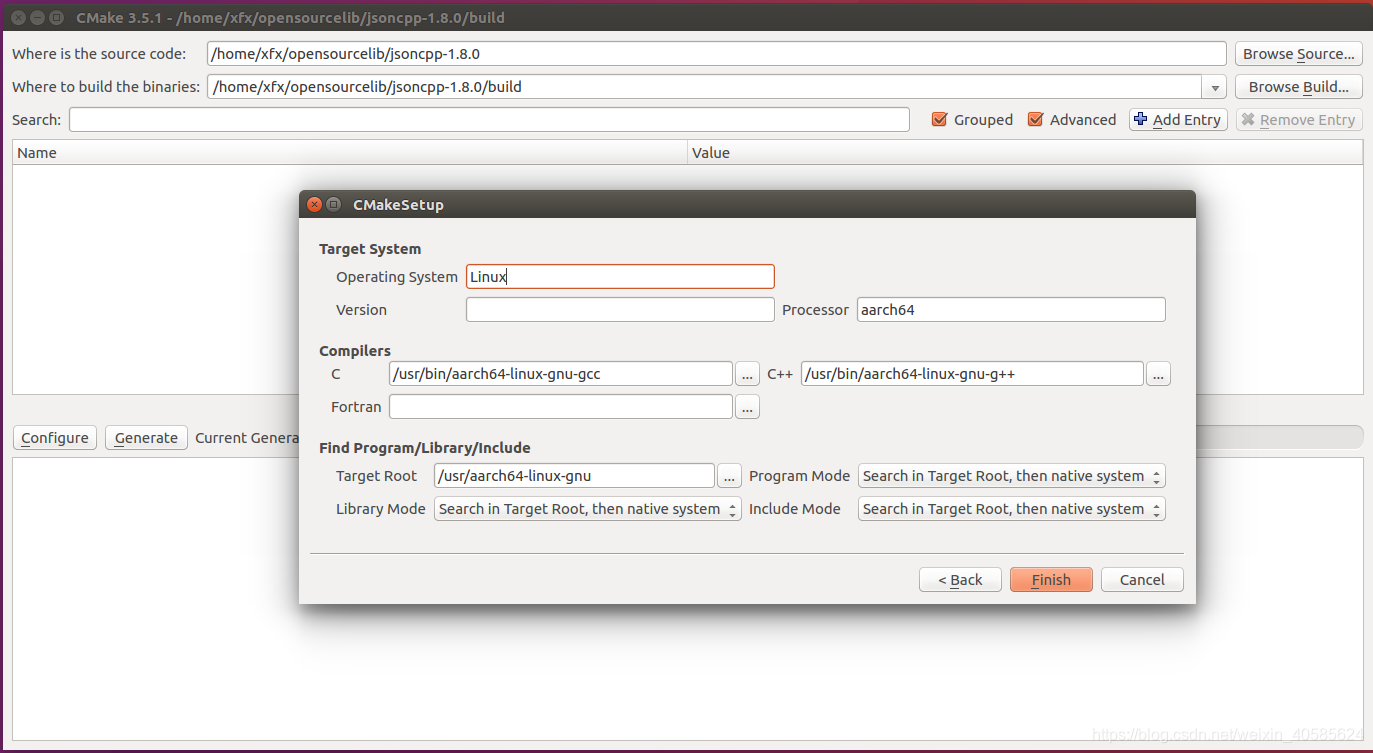The width and height of the screenshot is (1373, 753).
Task: Click the C++ compiler path field
Action: tap(972, 374)
